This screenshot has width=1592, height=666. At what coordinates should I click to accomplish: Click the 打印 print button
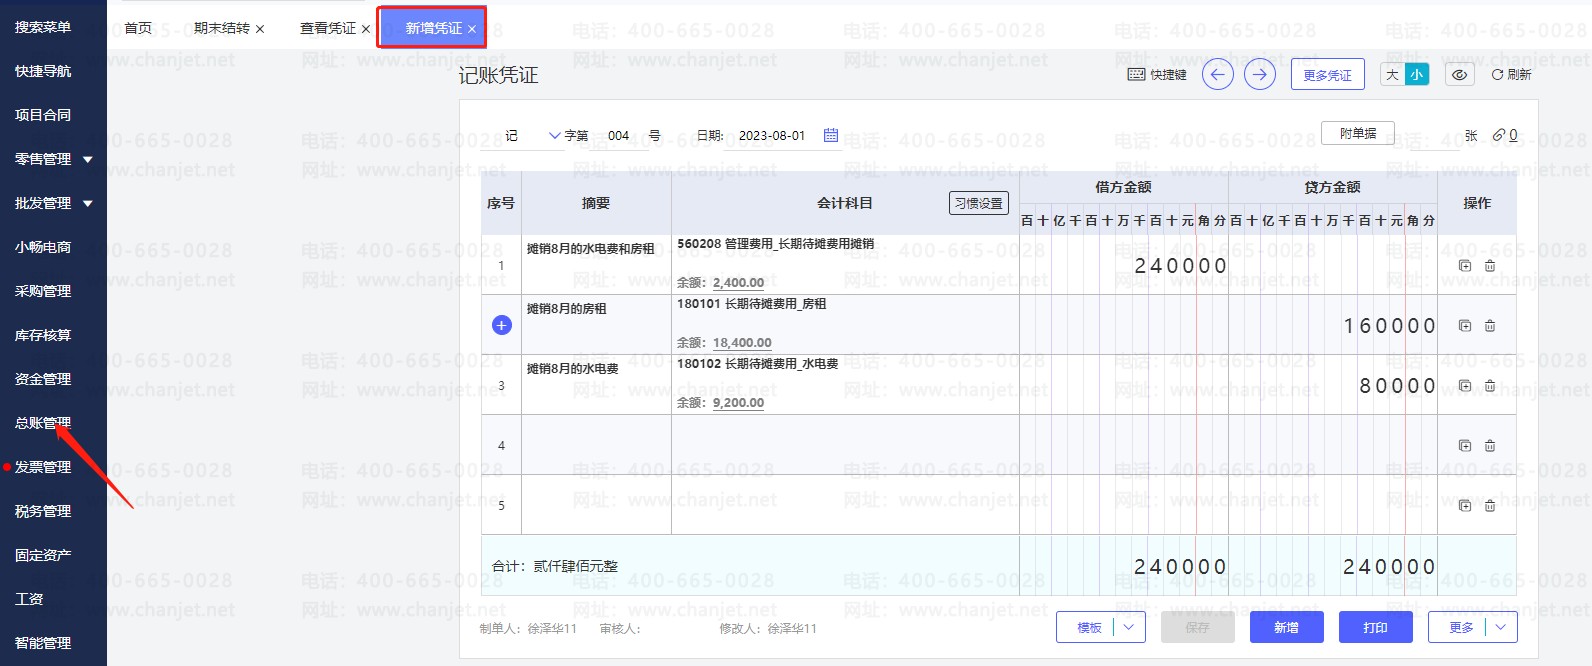(x=1375, y=627)
